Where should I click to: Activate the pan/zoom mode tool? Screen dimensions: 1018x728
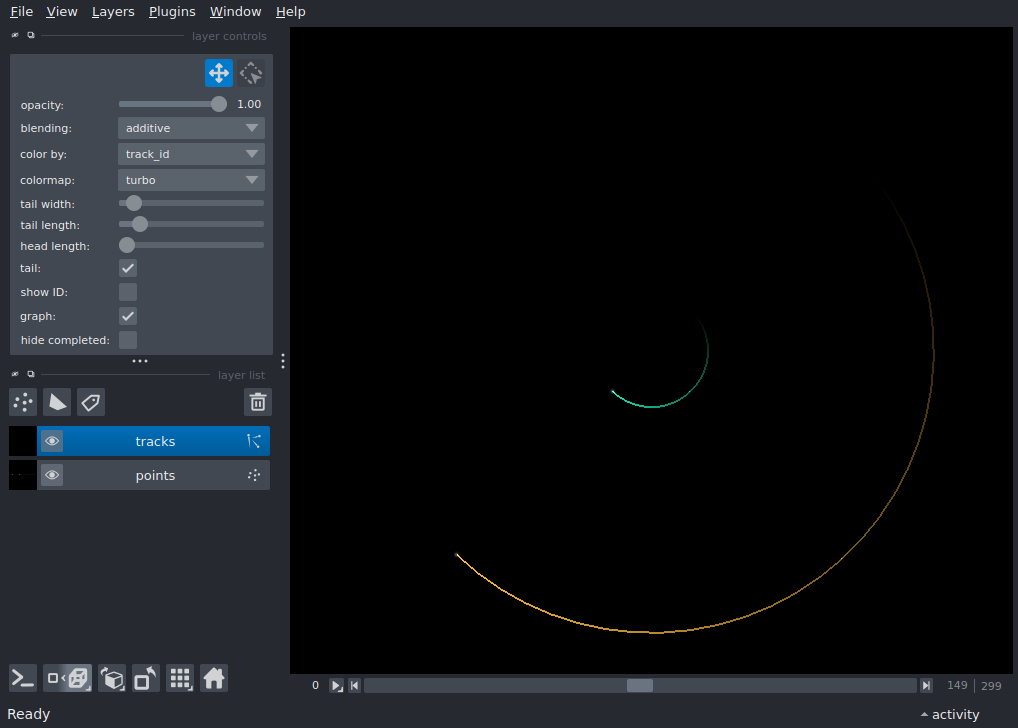219,72
